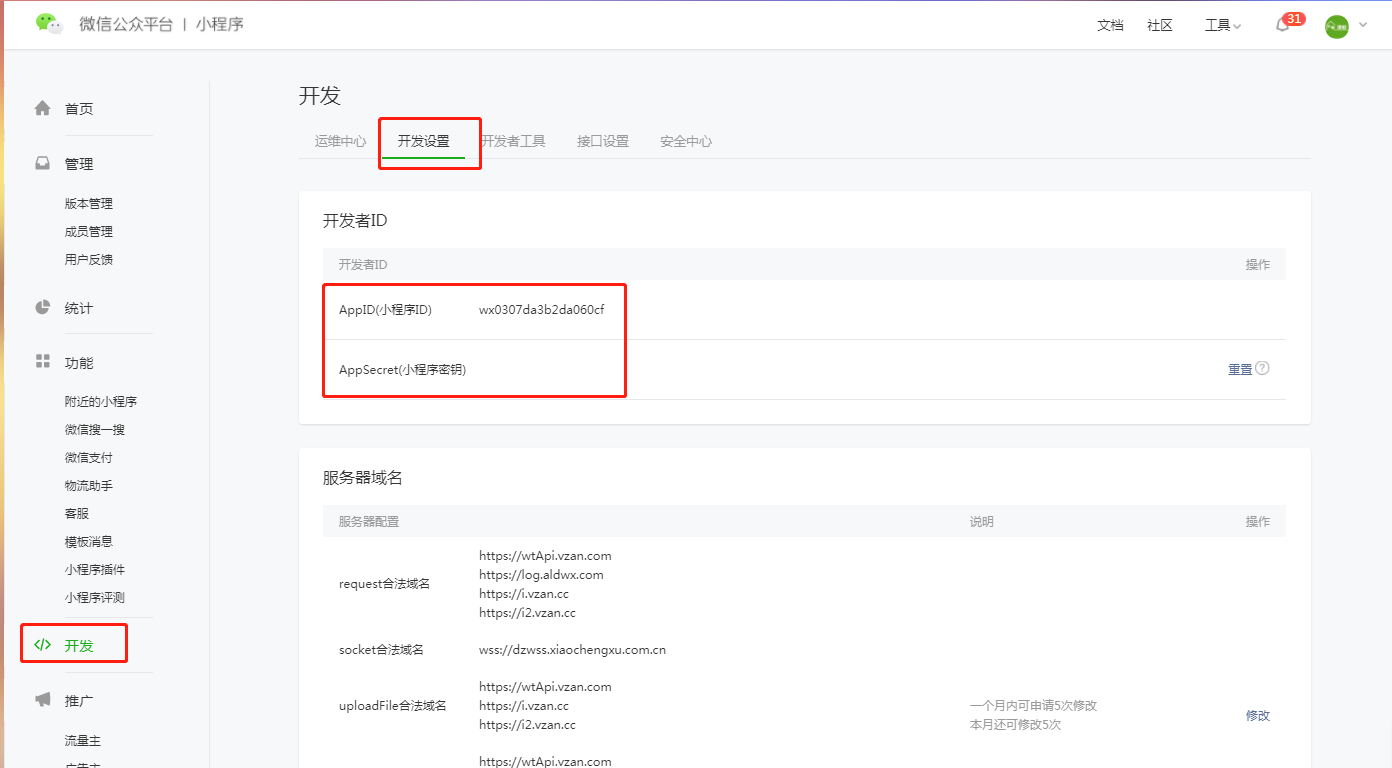This screenshot has width=1392, height=768.
Task: Click the home icon beside 首页
Action: pyautogui.click(x=42, y=108)
